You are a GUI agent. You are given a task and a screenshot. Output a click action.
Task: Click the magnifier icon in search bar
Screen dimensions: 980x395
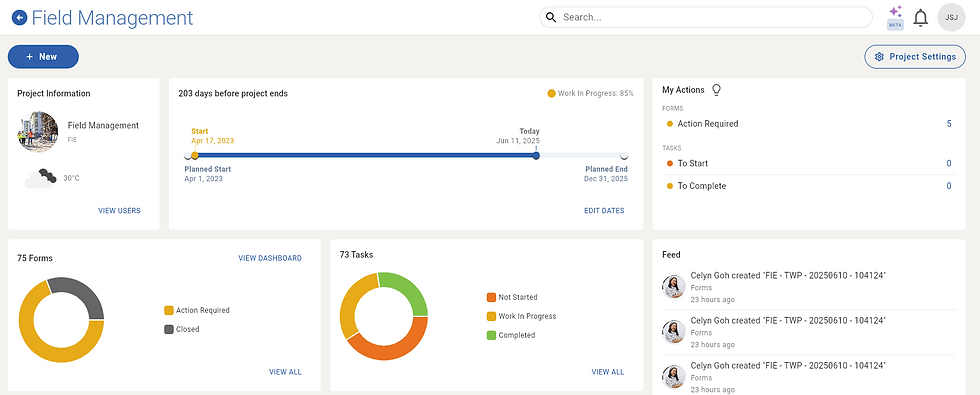coord(551,18)
